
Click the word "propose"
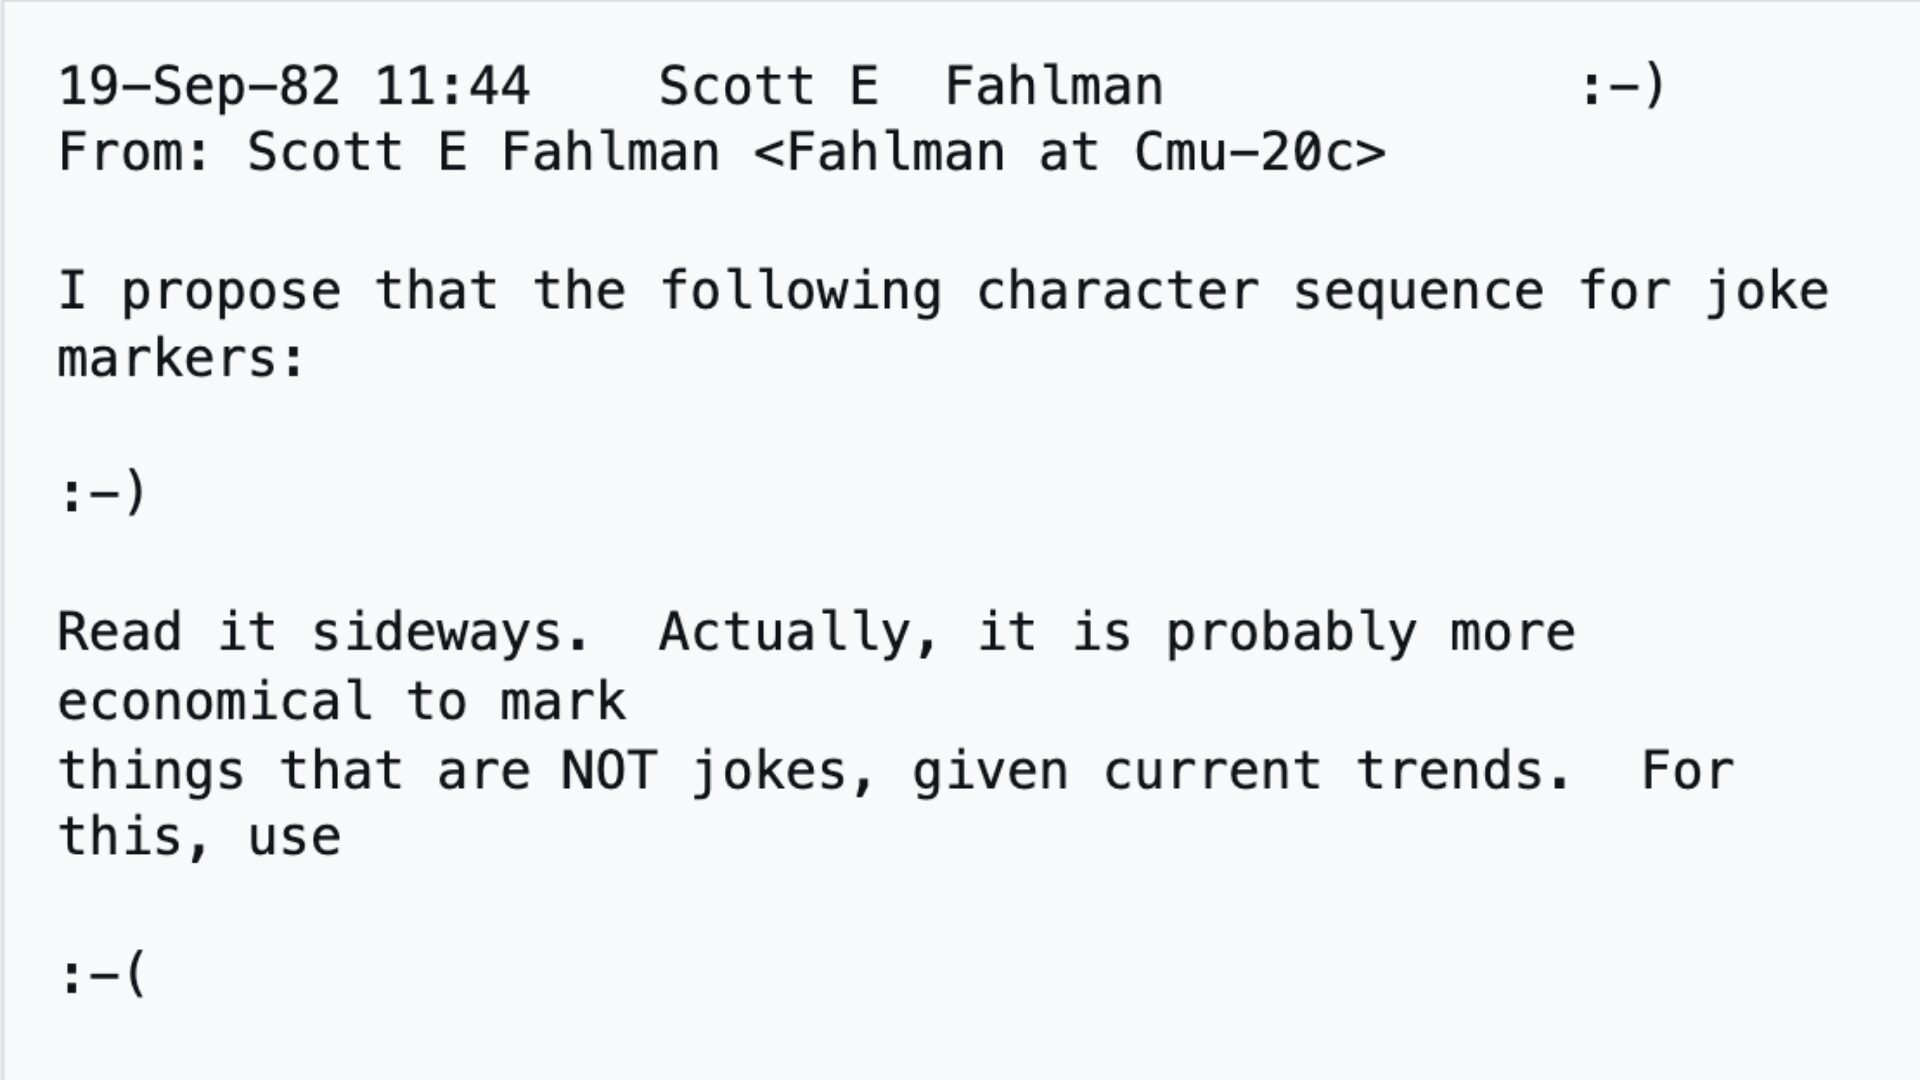(x=230, y=292)
